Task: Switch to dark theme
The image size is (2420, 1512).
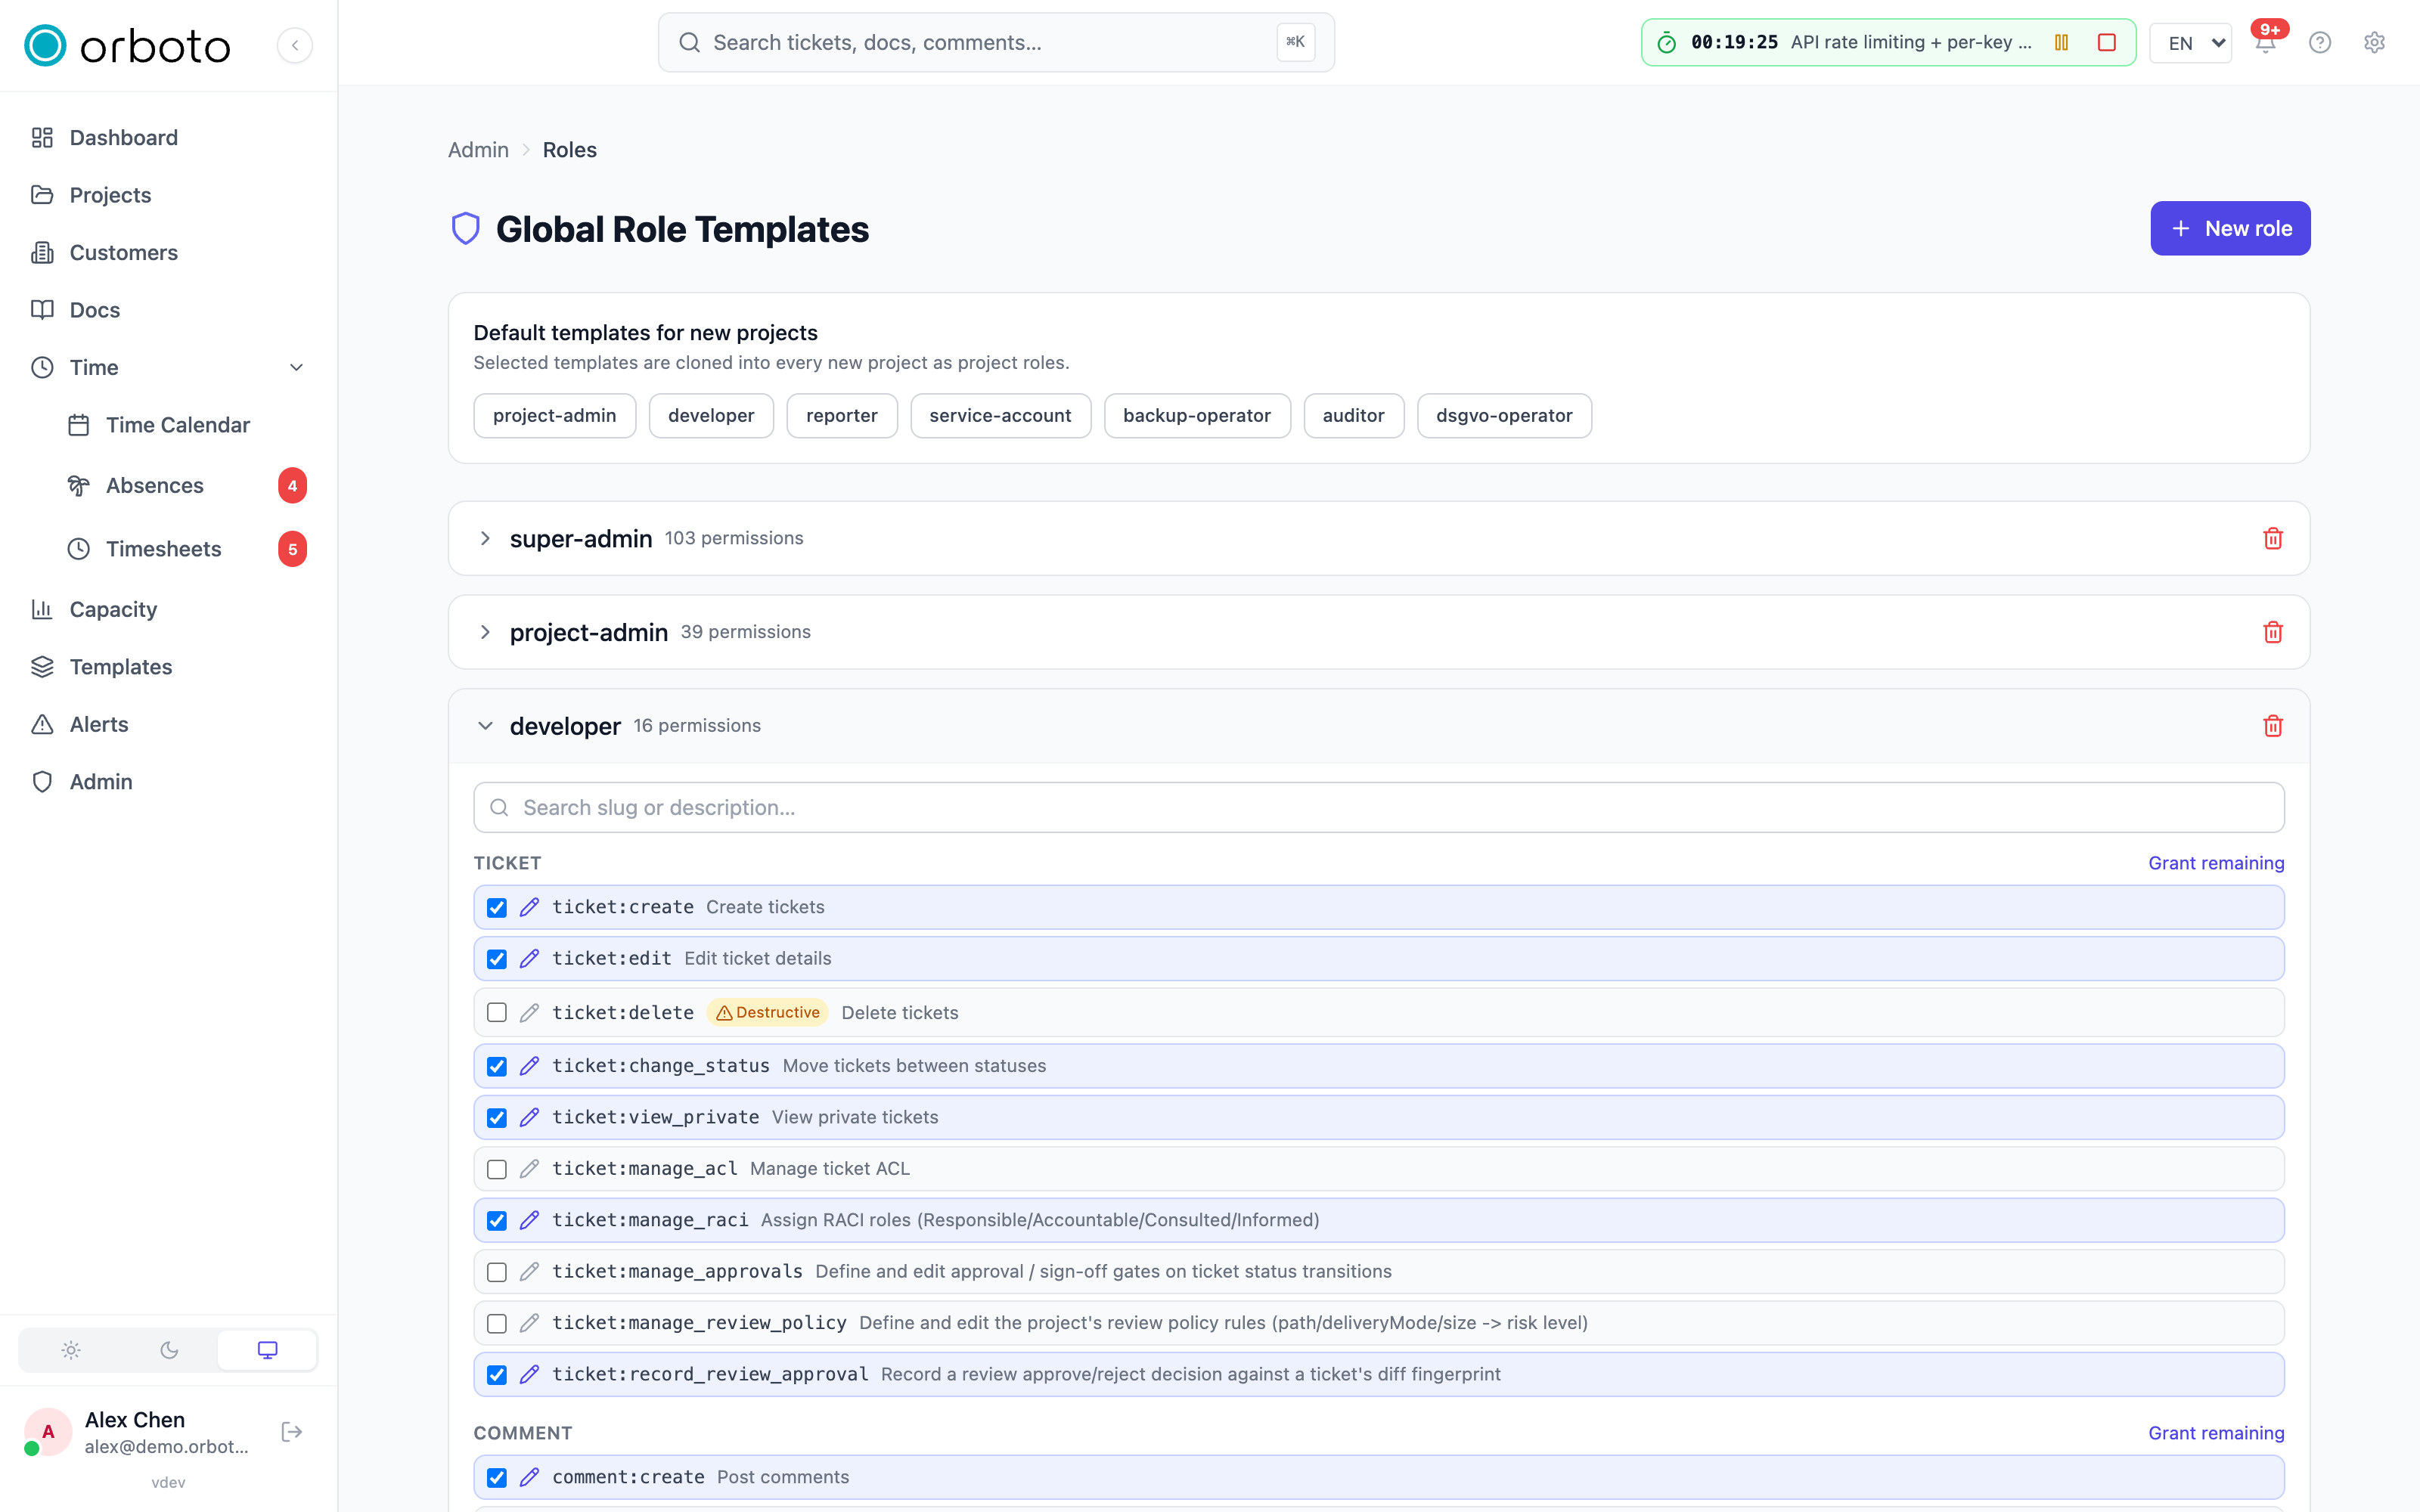Action: [169, 1350]
